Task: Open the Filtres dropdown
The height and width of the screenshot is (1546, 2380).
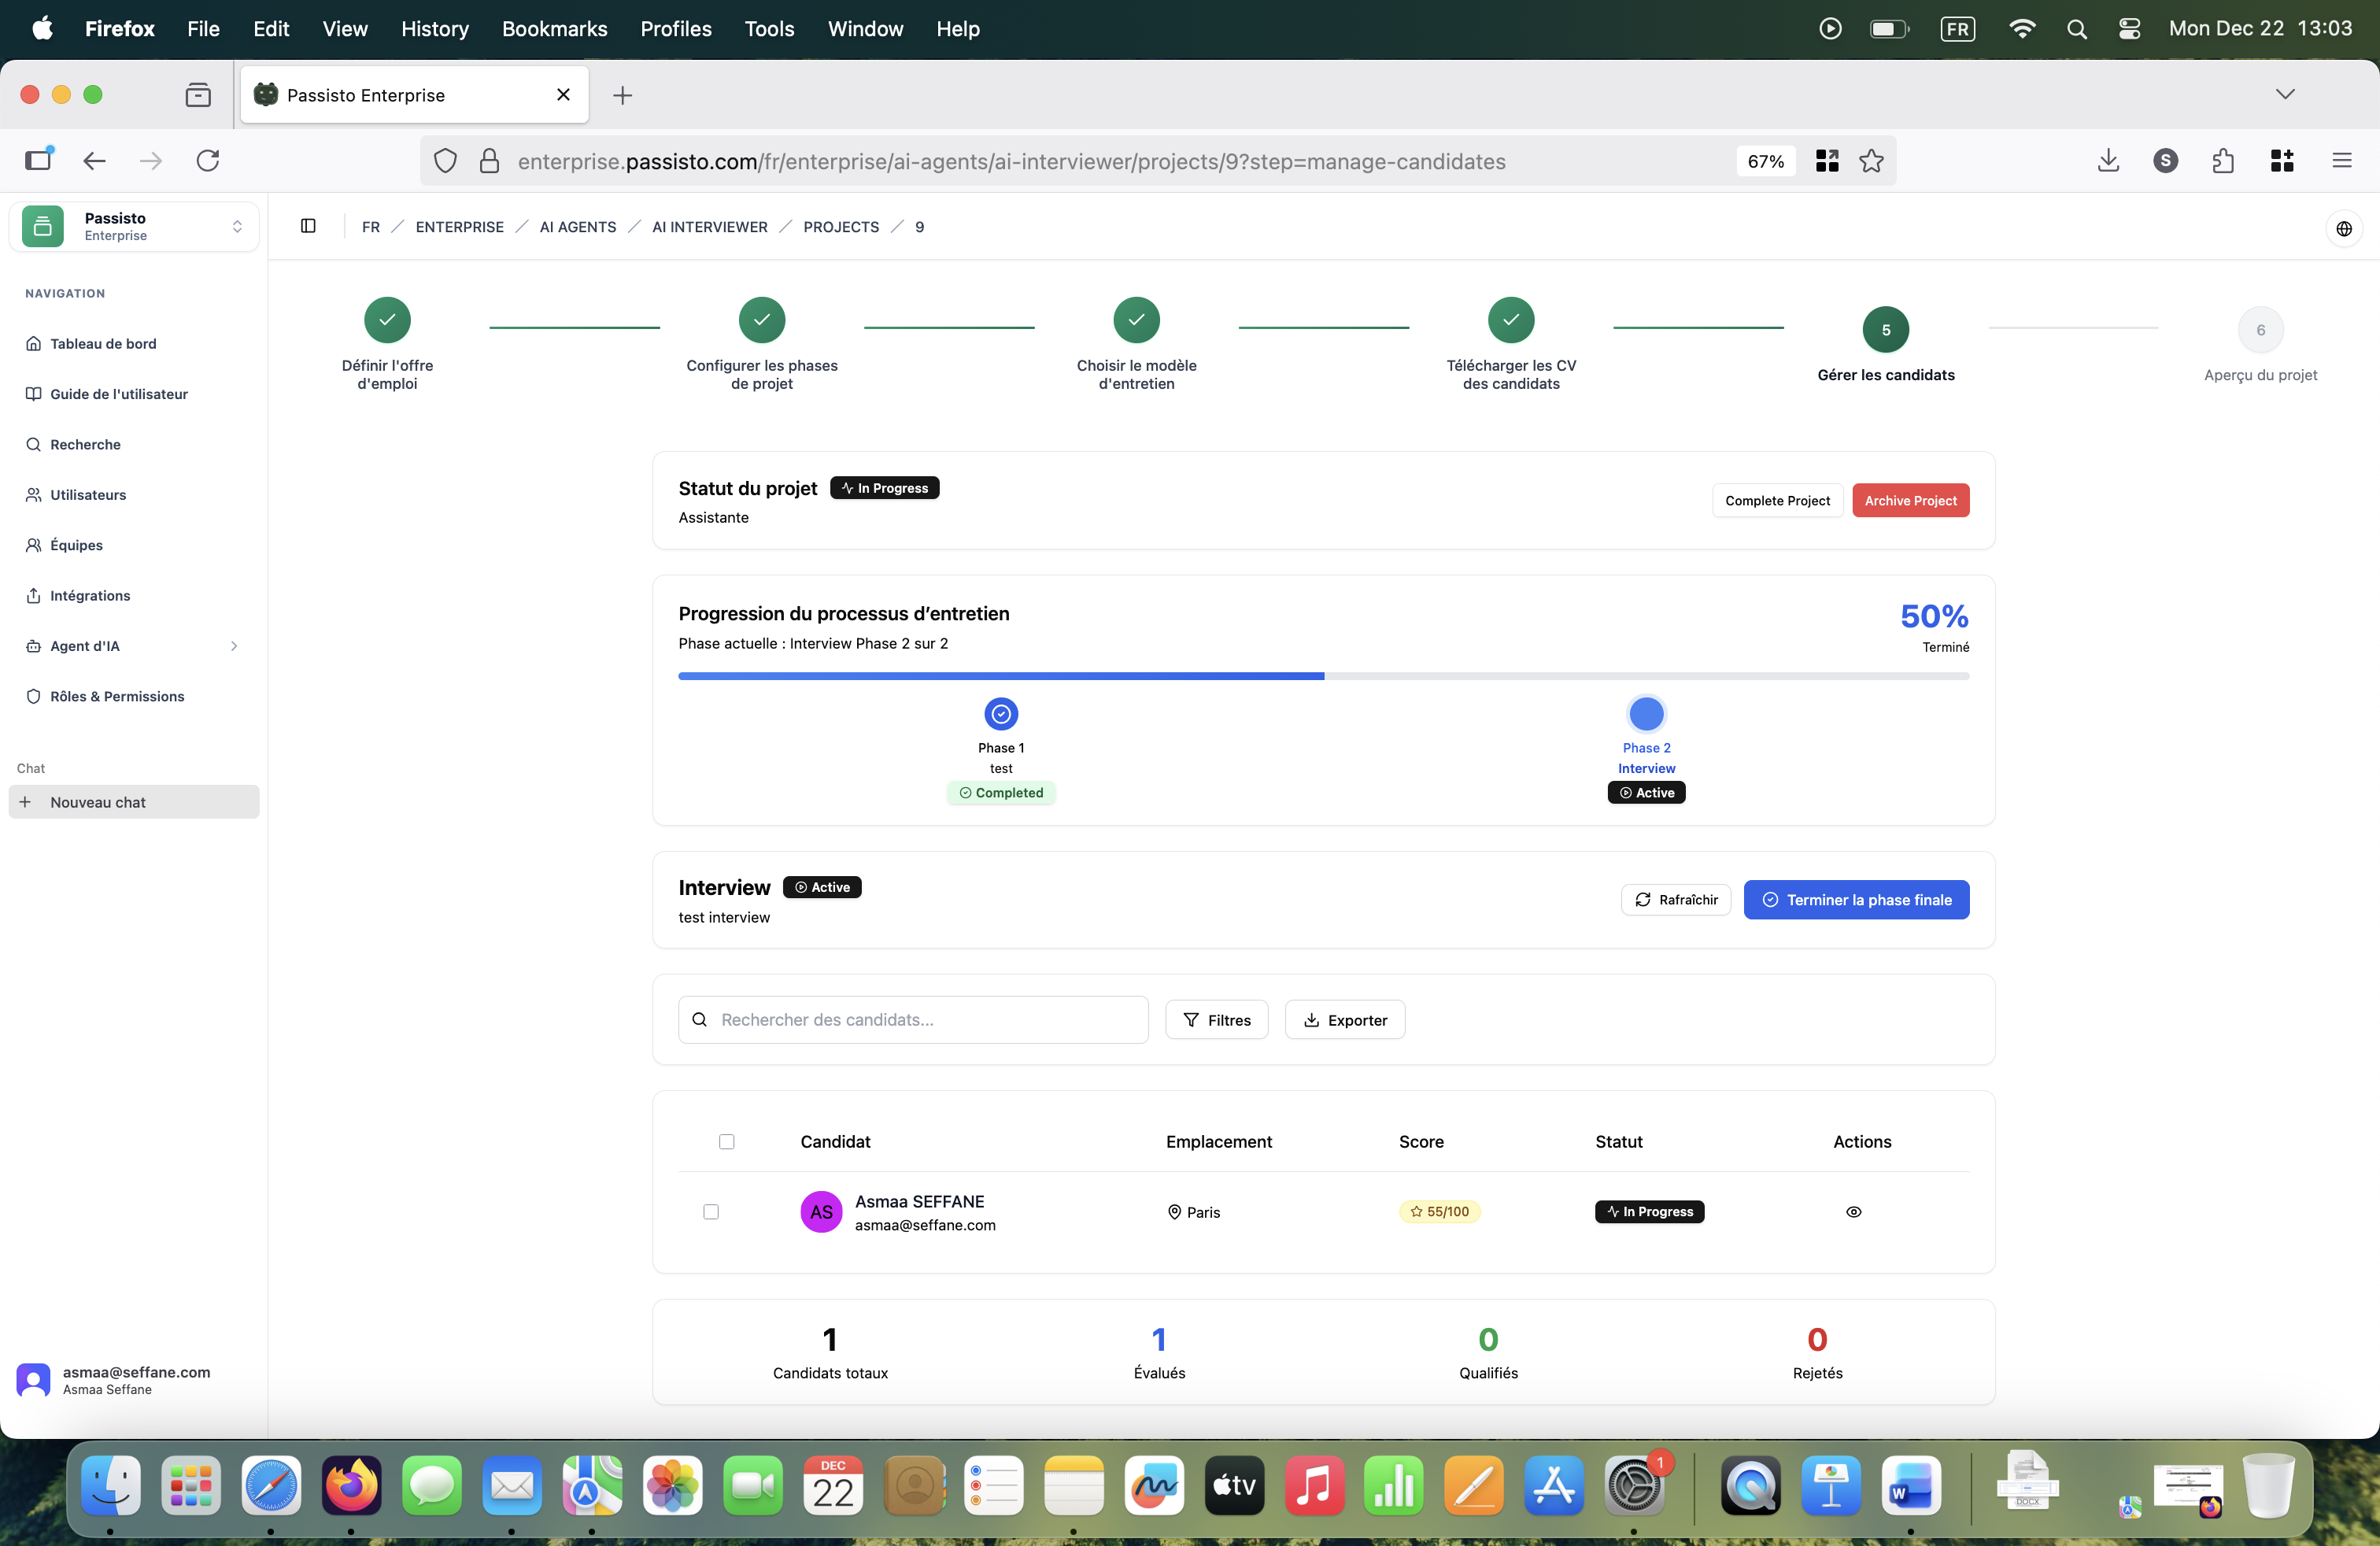Action: pos(1216,1020)
